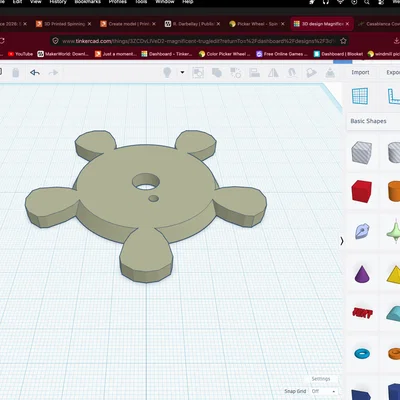
Task: Click the Export button
Action: (x=393, y=72)
